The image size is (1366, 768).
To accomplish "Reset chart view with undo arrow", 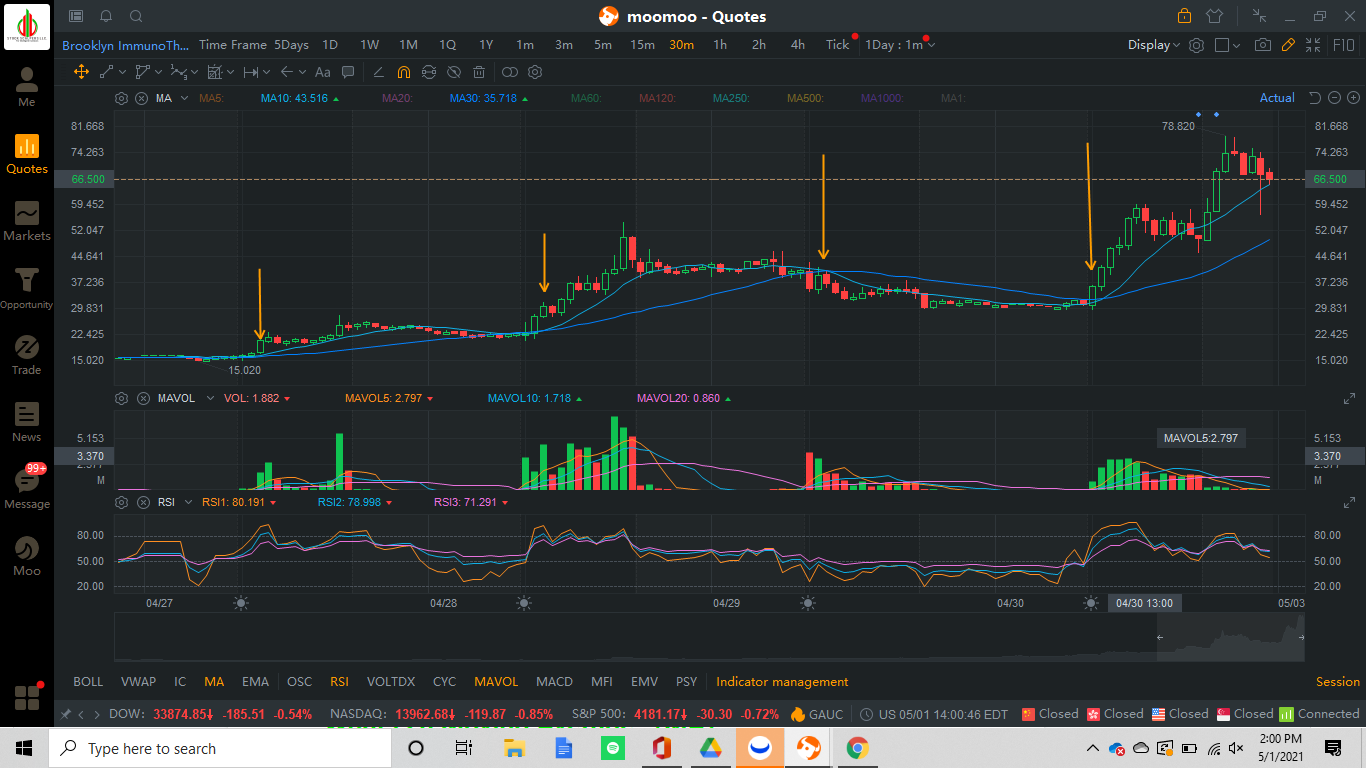I will (1315, 98).
